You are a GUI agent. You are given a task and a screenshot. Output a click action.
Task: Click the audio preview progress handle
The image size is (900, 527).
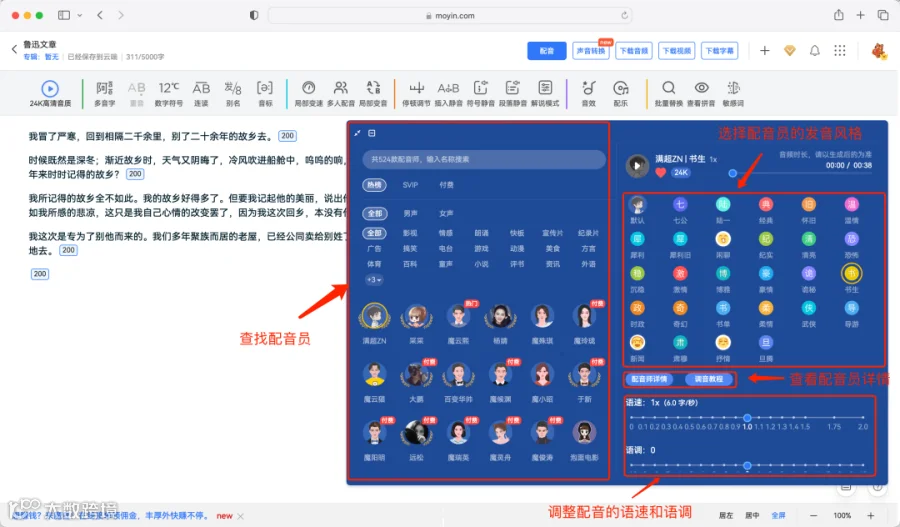[732, 173]
